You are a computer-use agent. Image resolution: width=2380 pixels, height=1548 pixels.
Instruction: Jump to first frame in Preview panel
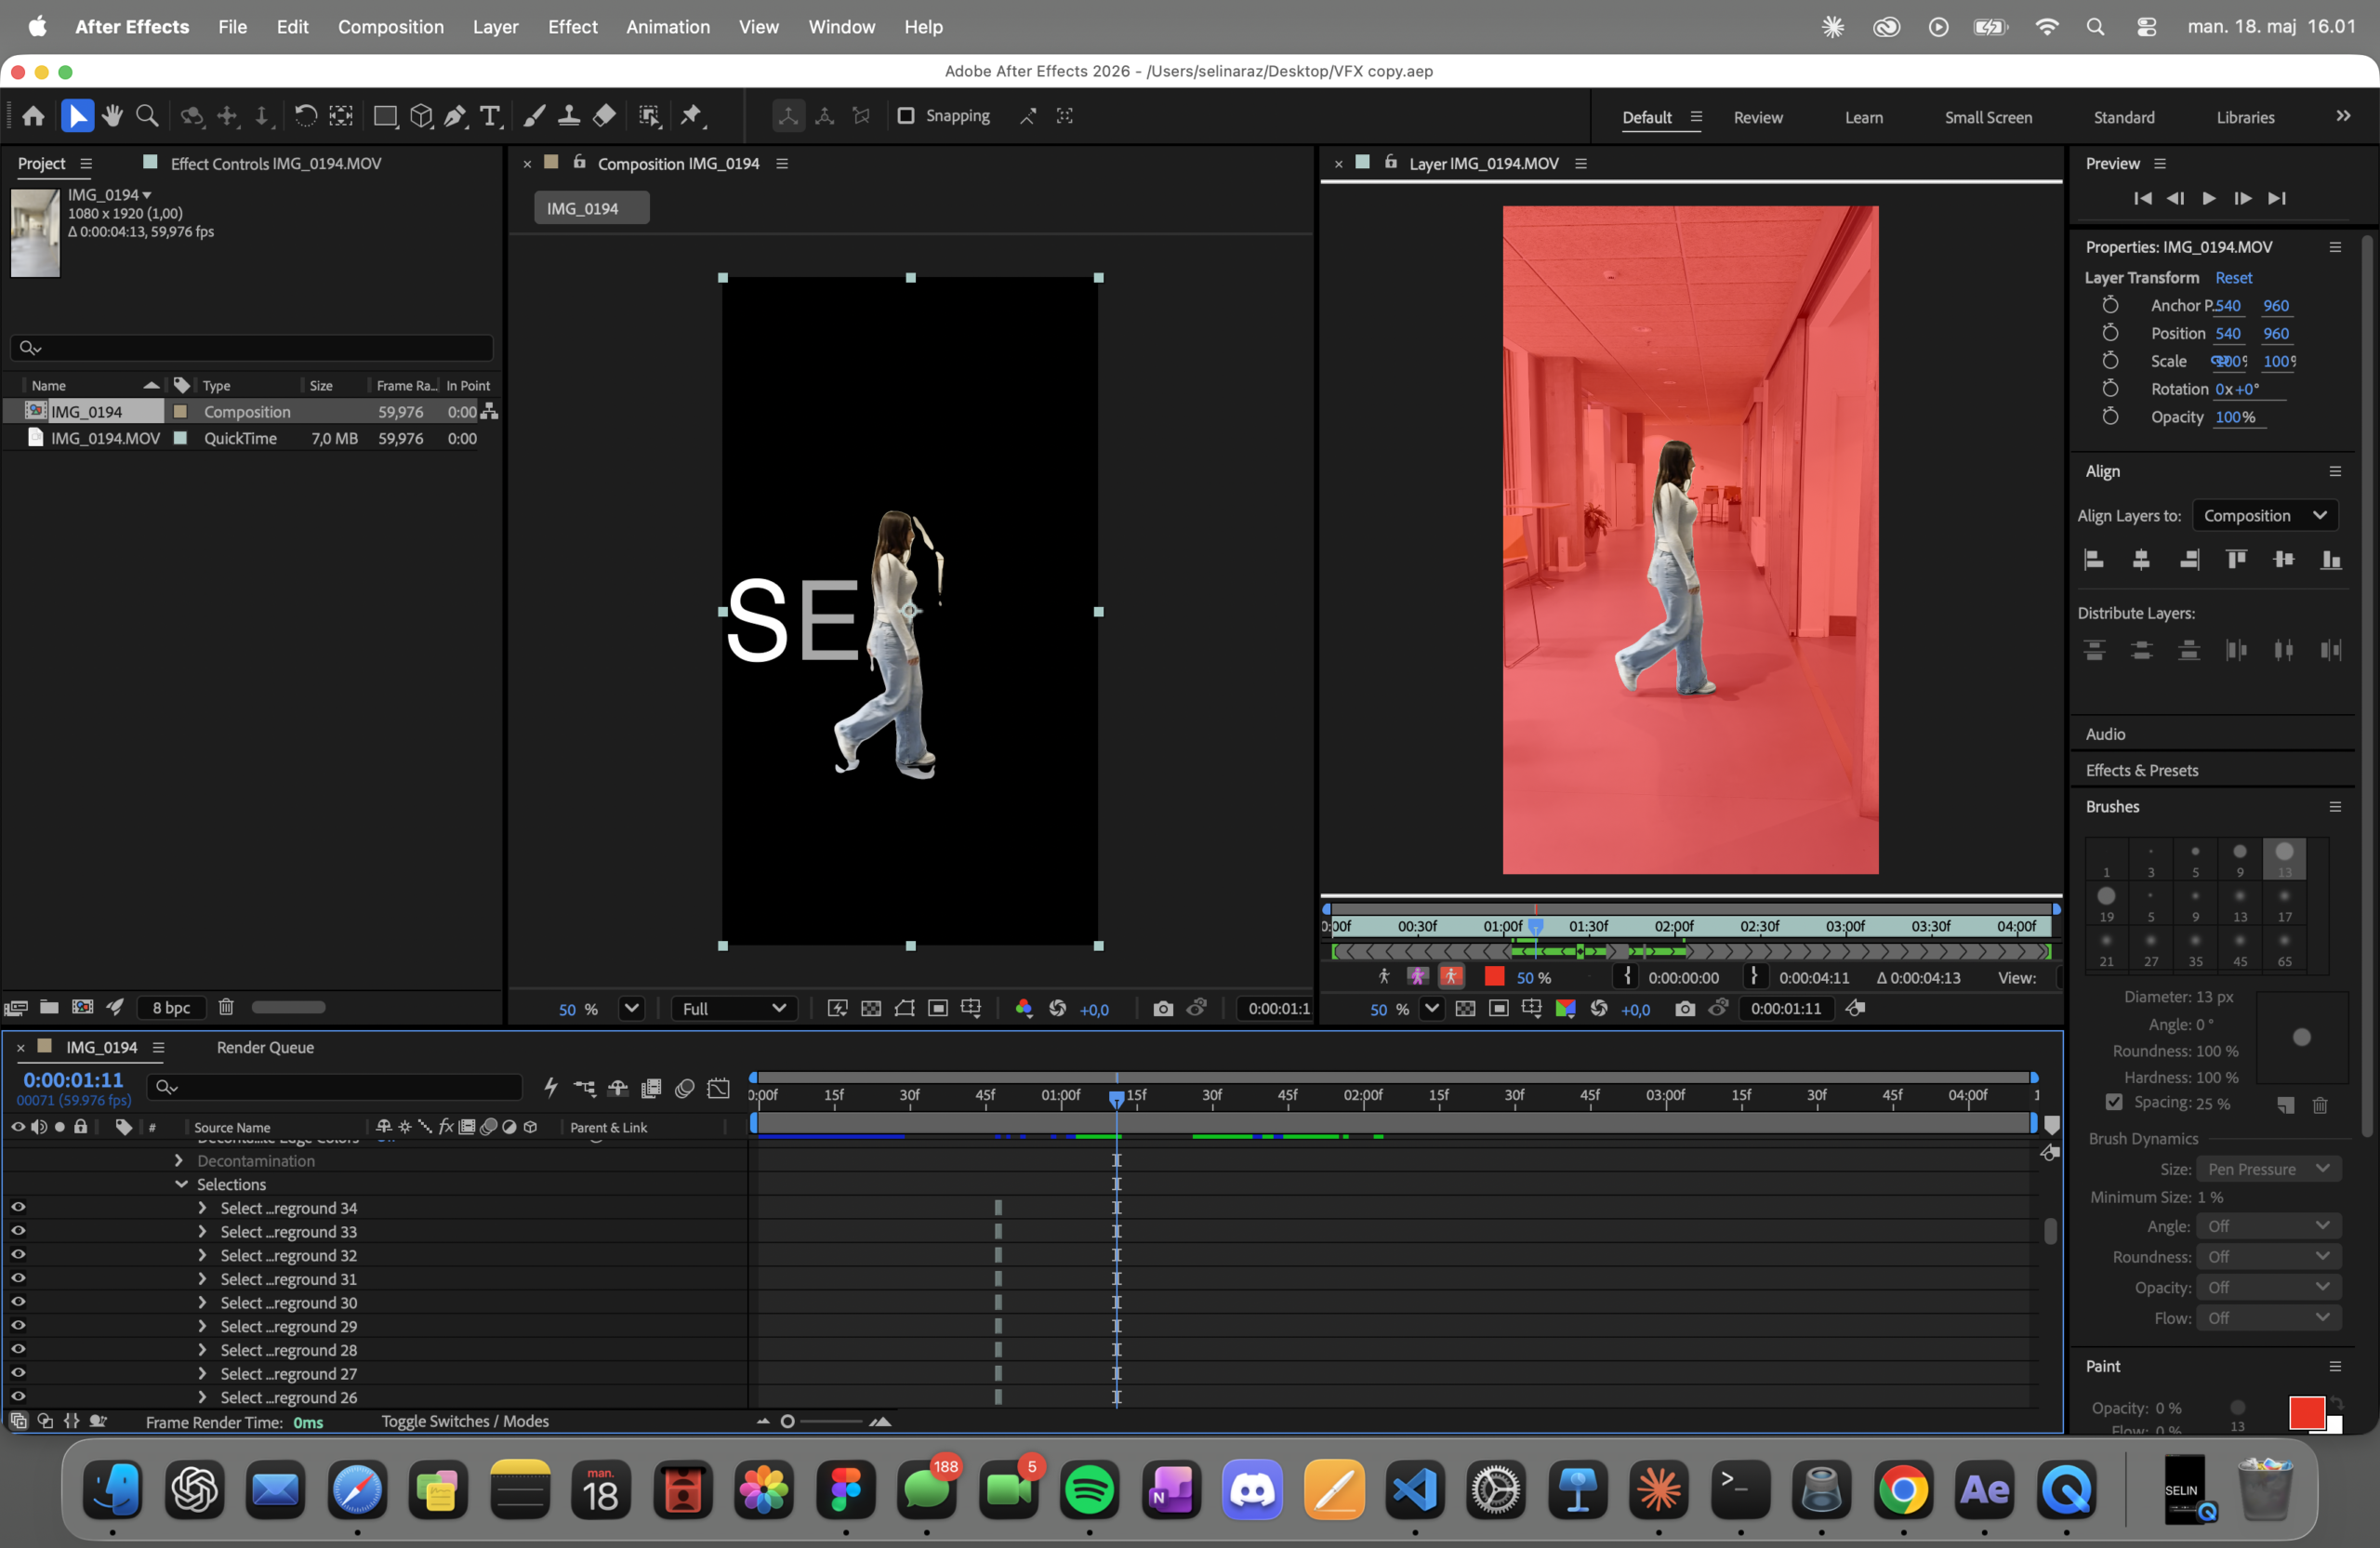(2142, 198)
